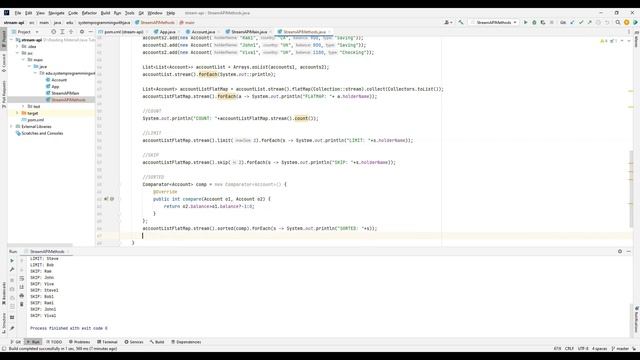Rerun program in Run panel
This screenshot has height=360, width=640.
click(12, 260)
